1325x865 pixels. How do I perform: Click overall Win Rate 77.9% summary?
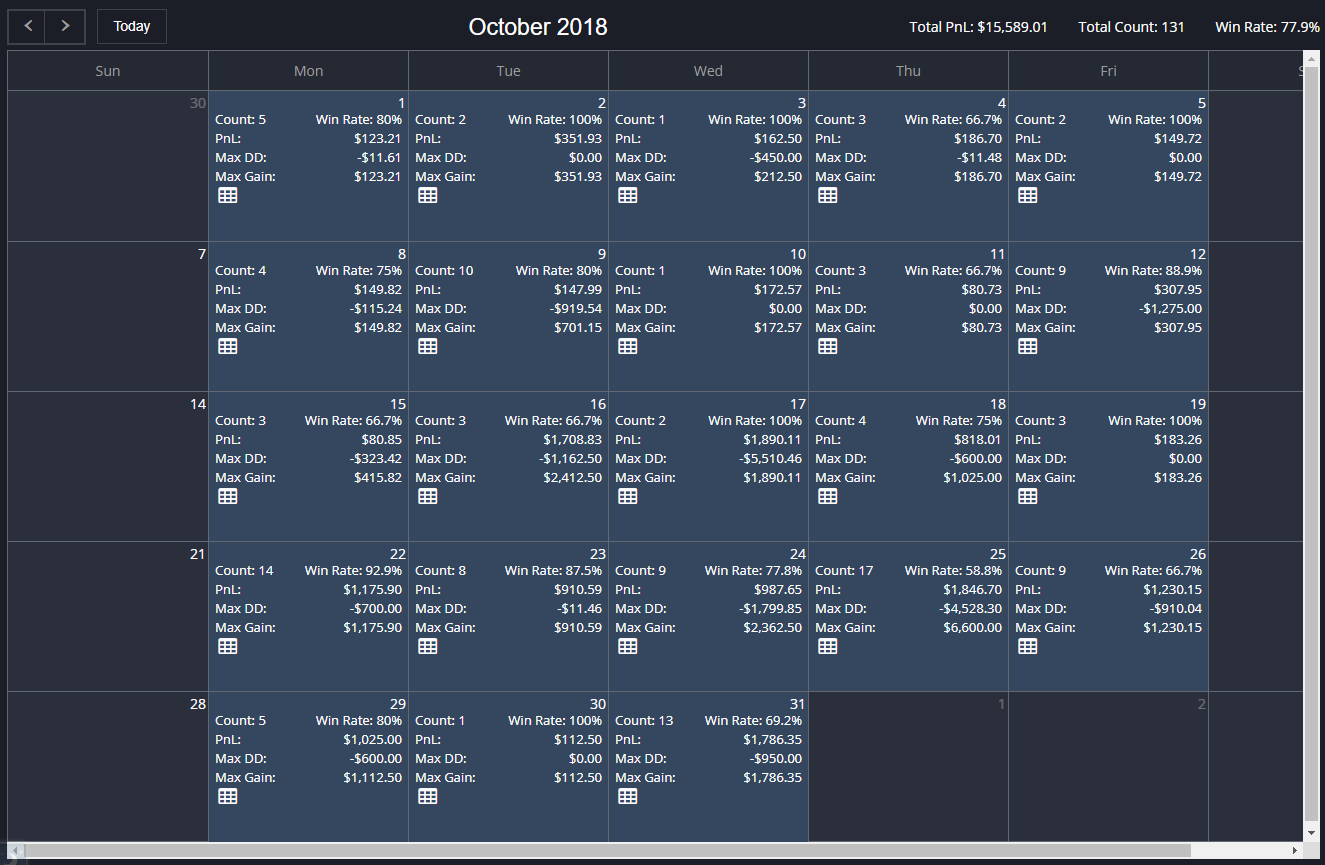point(1268,27)
